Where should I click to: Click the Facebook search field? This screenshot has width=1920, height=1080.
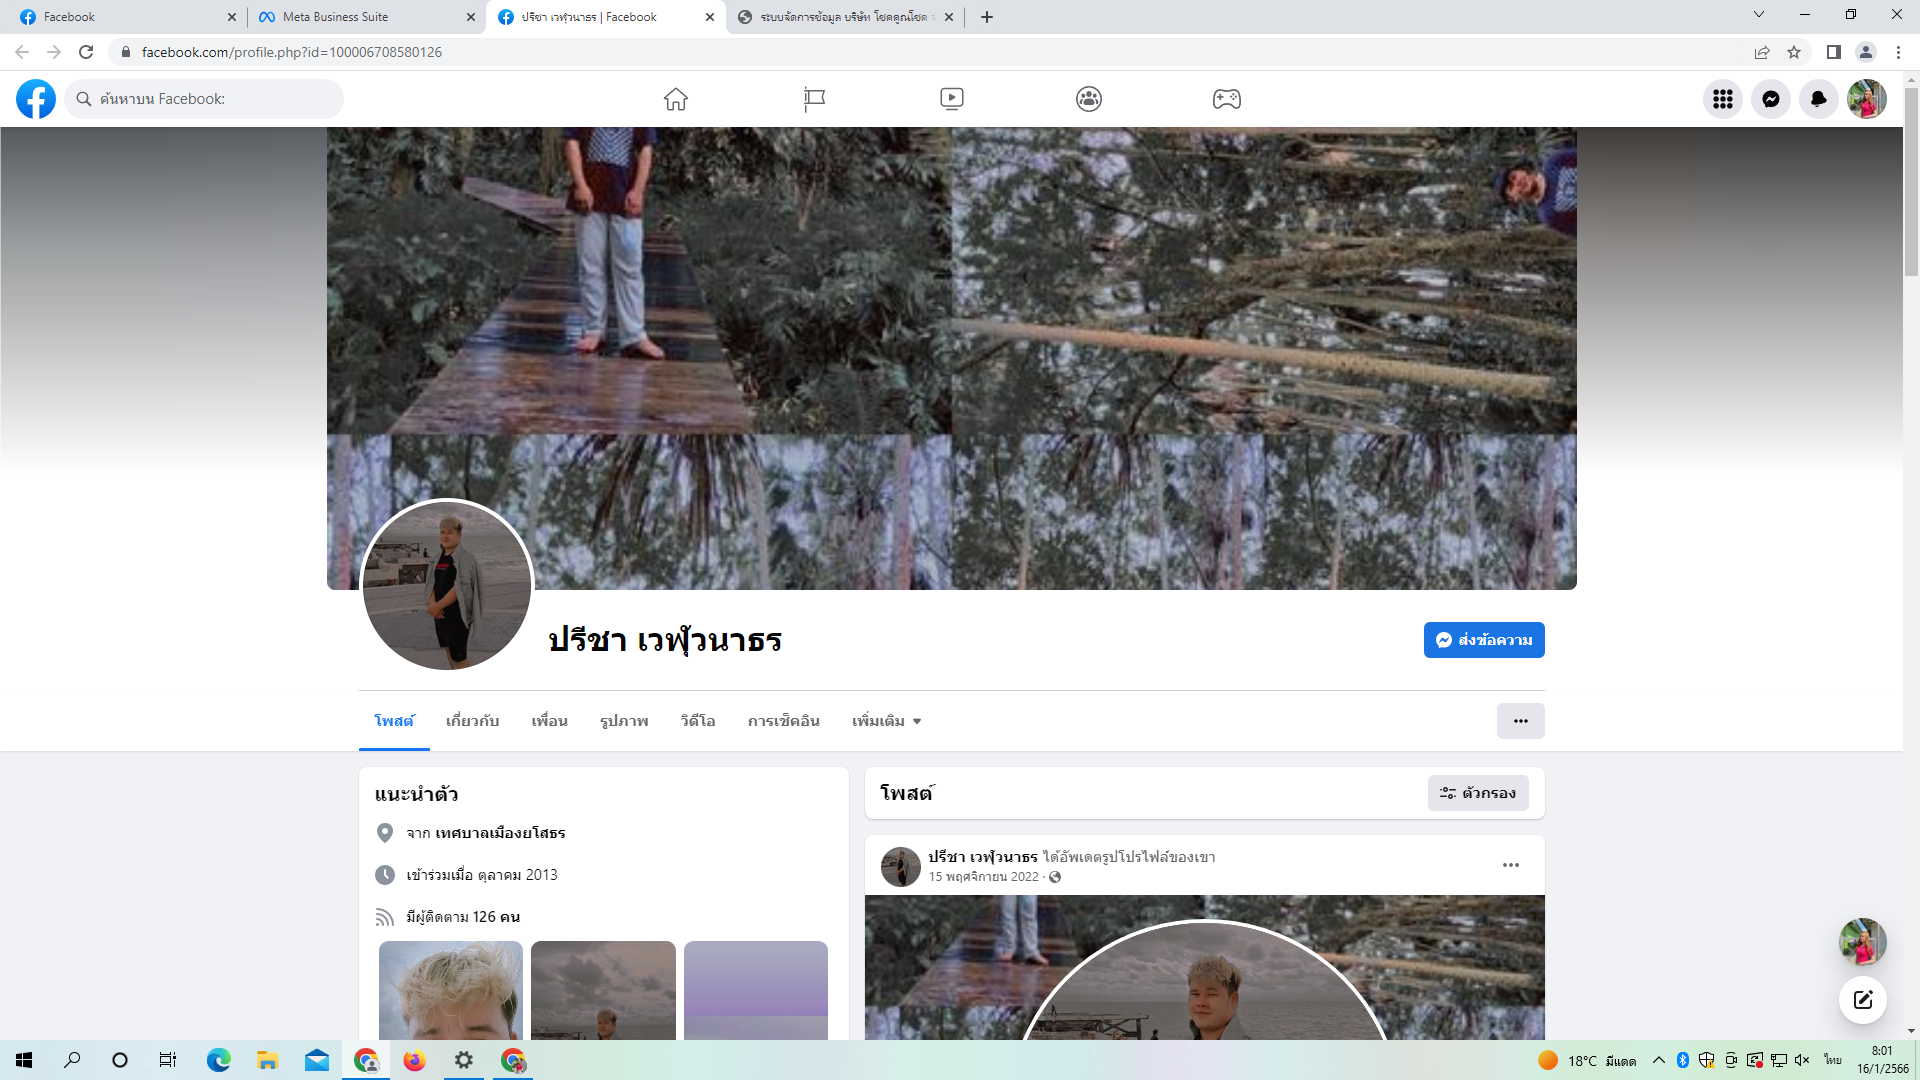point(205,99)
